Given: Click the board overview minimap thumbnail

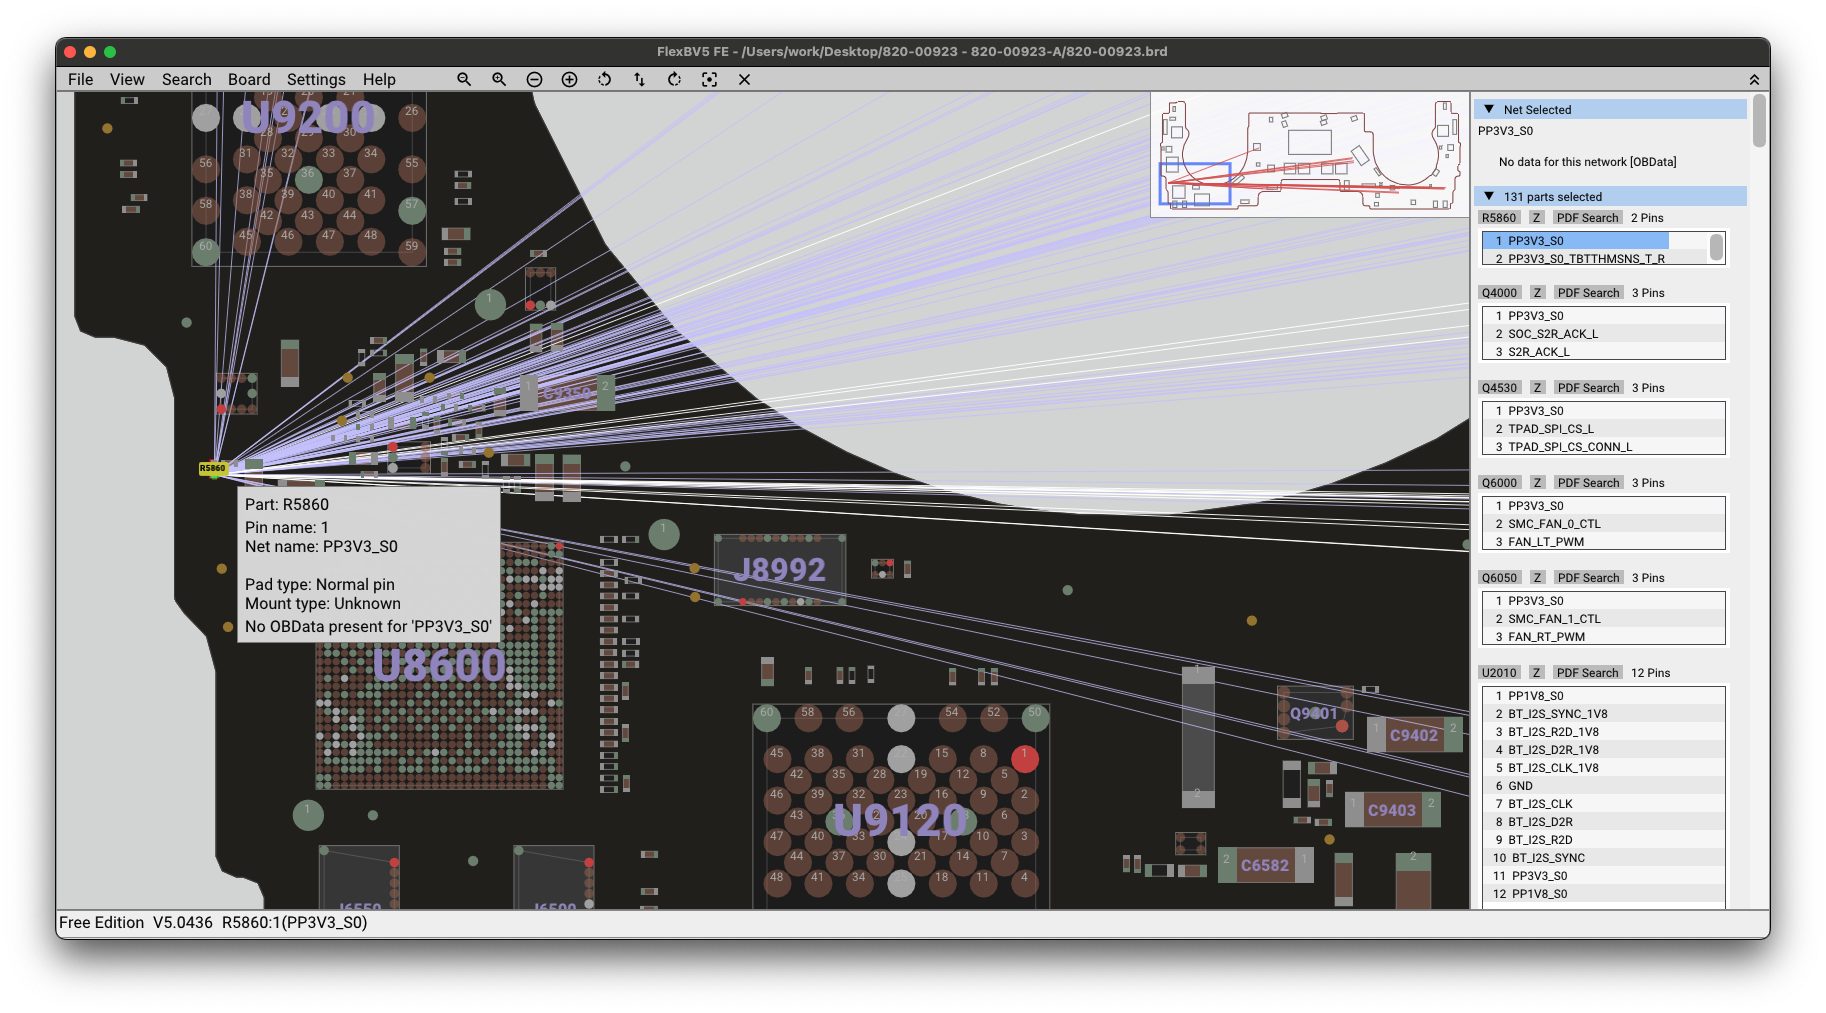Looking at the screenshot, I should [x=1309, y=154].
